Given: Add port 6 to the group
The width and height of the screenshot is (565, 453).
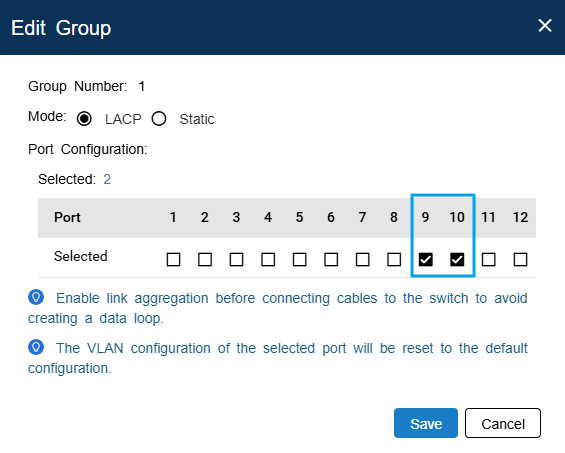Looking at the screenshot, I should click(331, 259).
